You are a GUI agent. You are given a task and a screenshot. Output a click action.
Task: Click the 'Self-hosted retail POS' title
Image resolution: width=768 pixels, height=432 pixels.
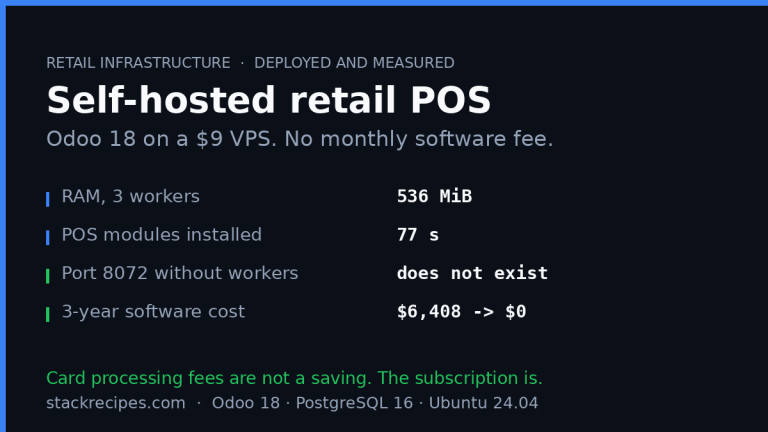pos(268,101)
